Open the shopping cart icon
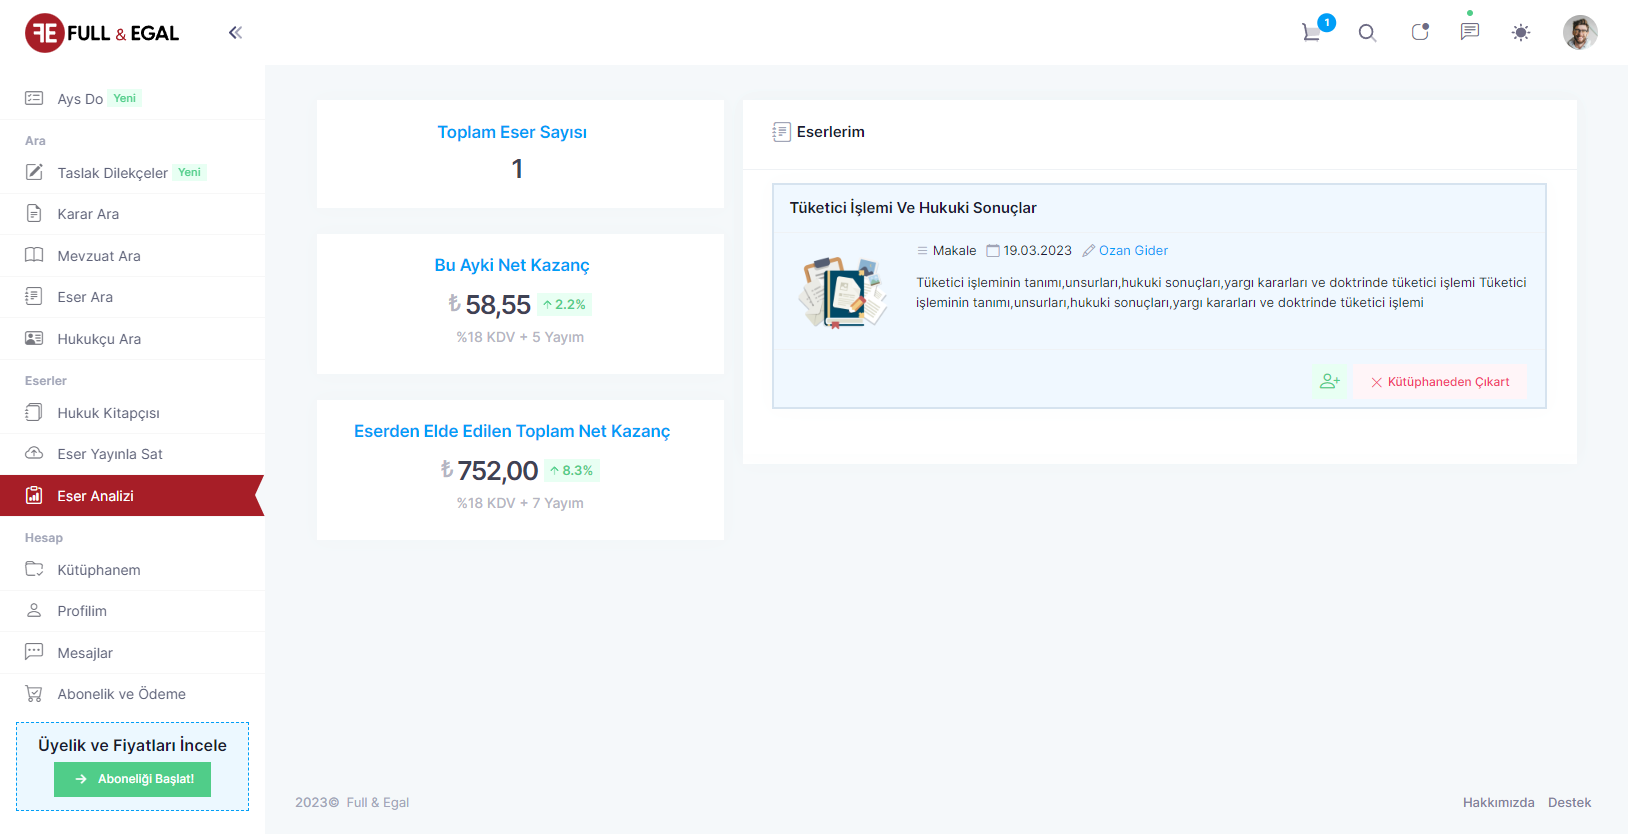Viewport: 1628px width, 834px height. 1312,32
